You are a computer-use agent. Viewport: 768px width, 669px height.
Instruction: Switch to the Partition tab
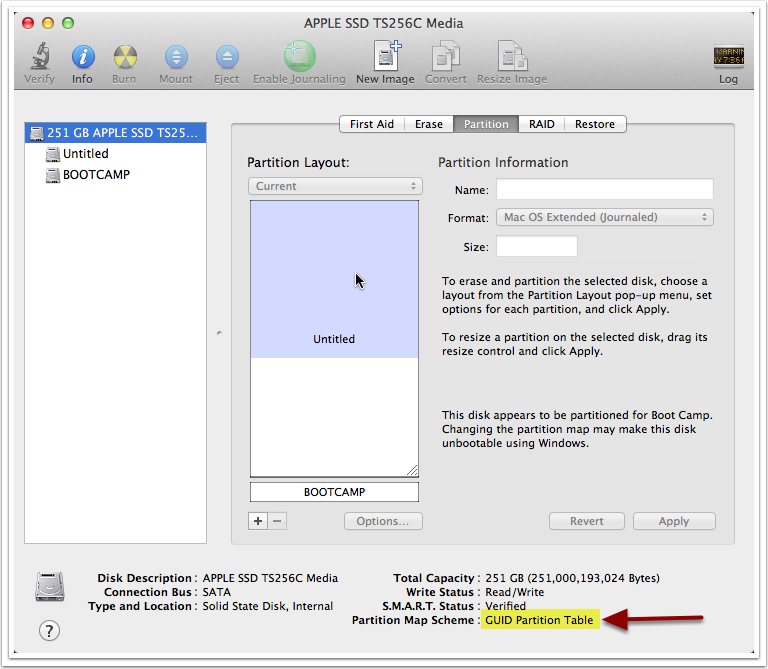pos(486,124)
